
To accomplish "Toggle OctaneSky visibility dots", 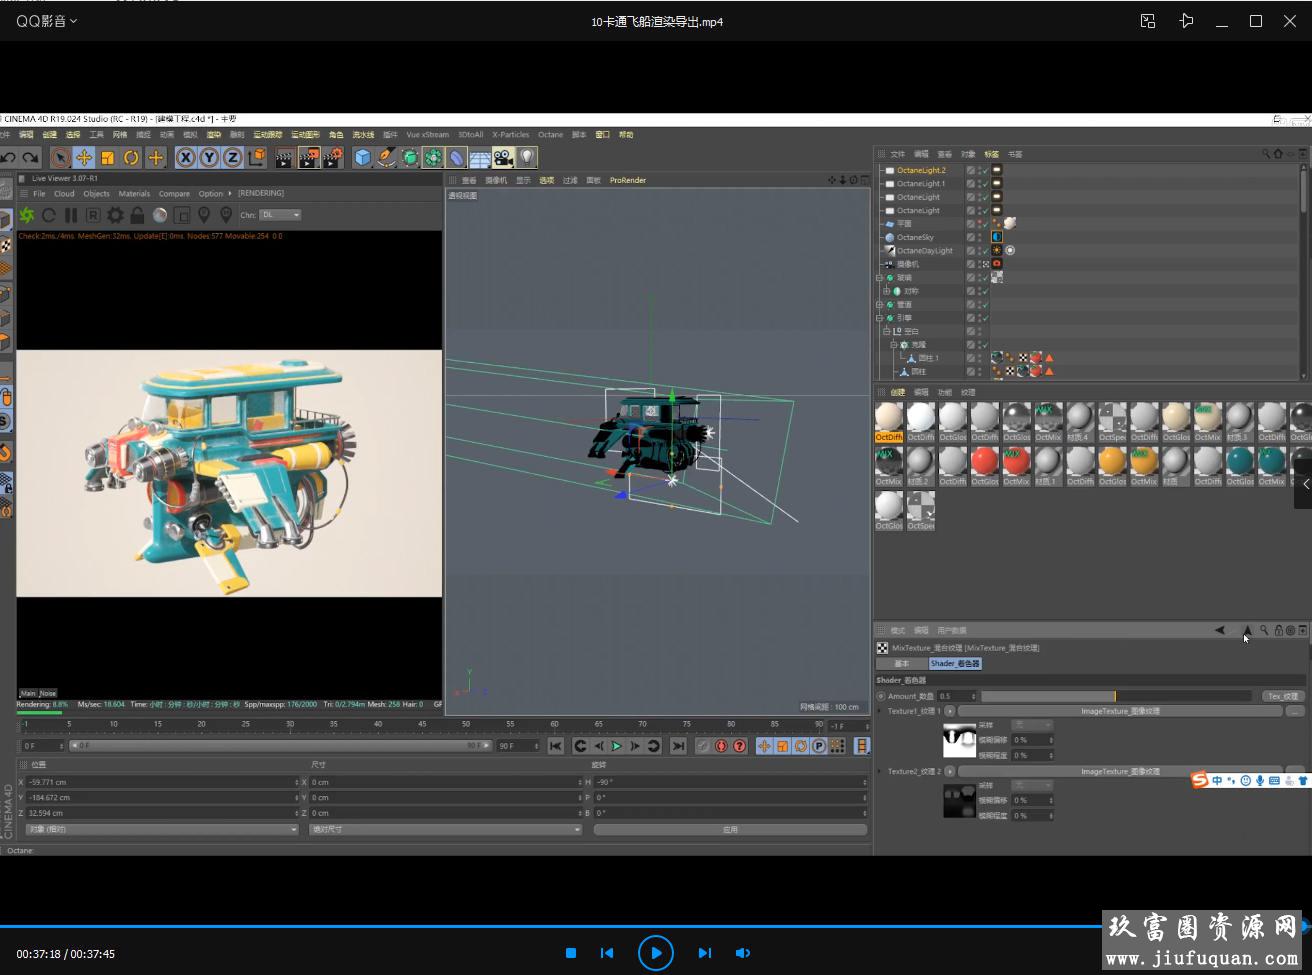I will tap(978, 237).
